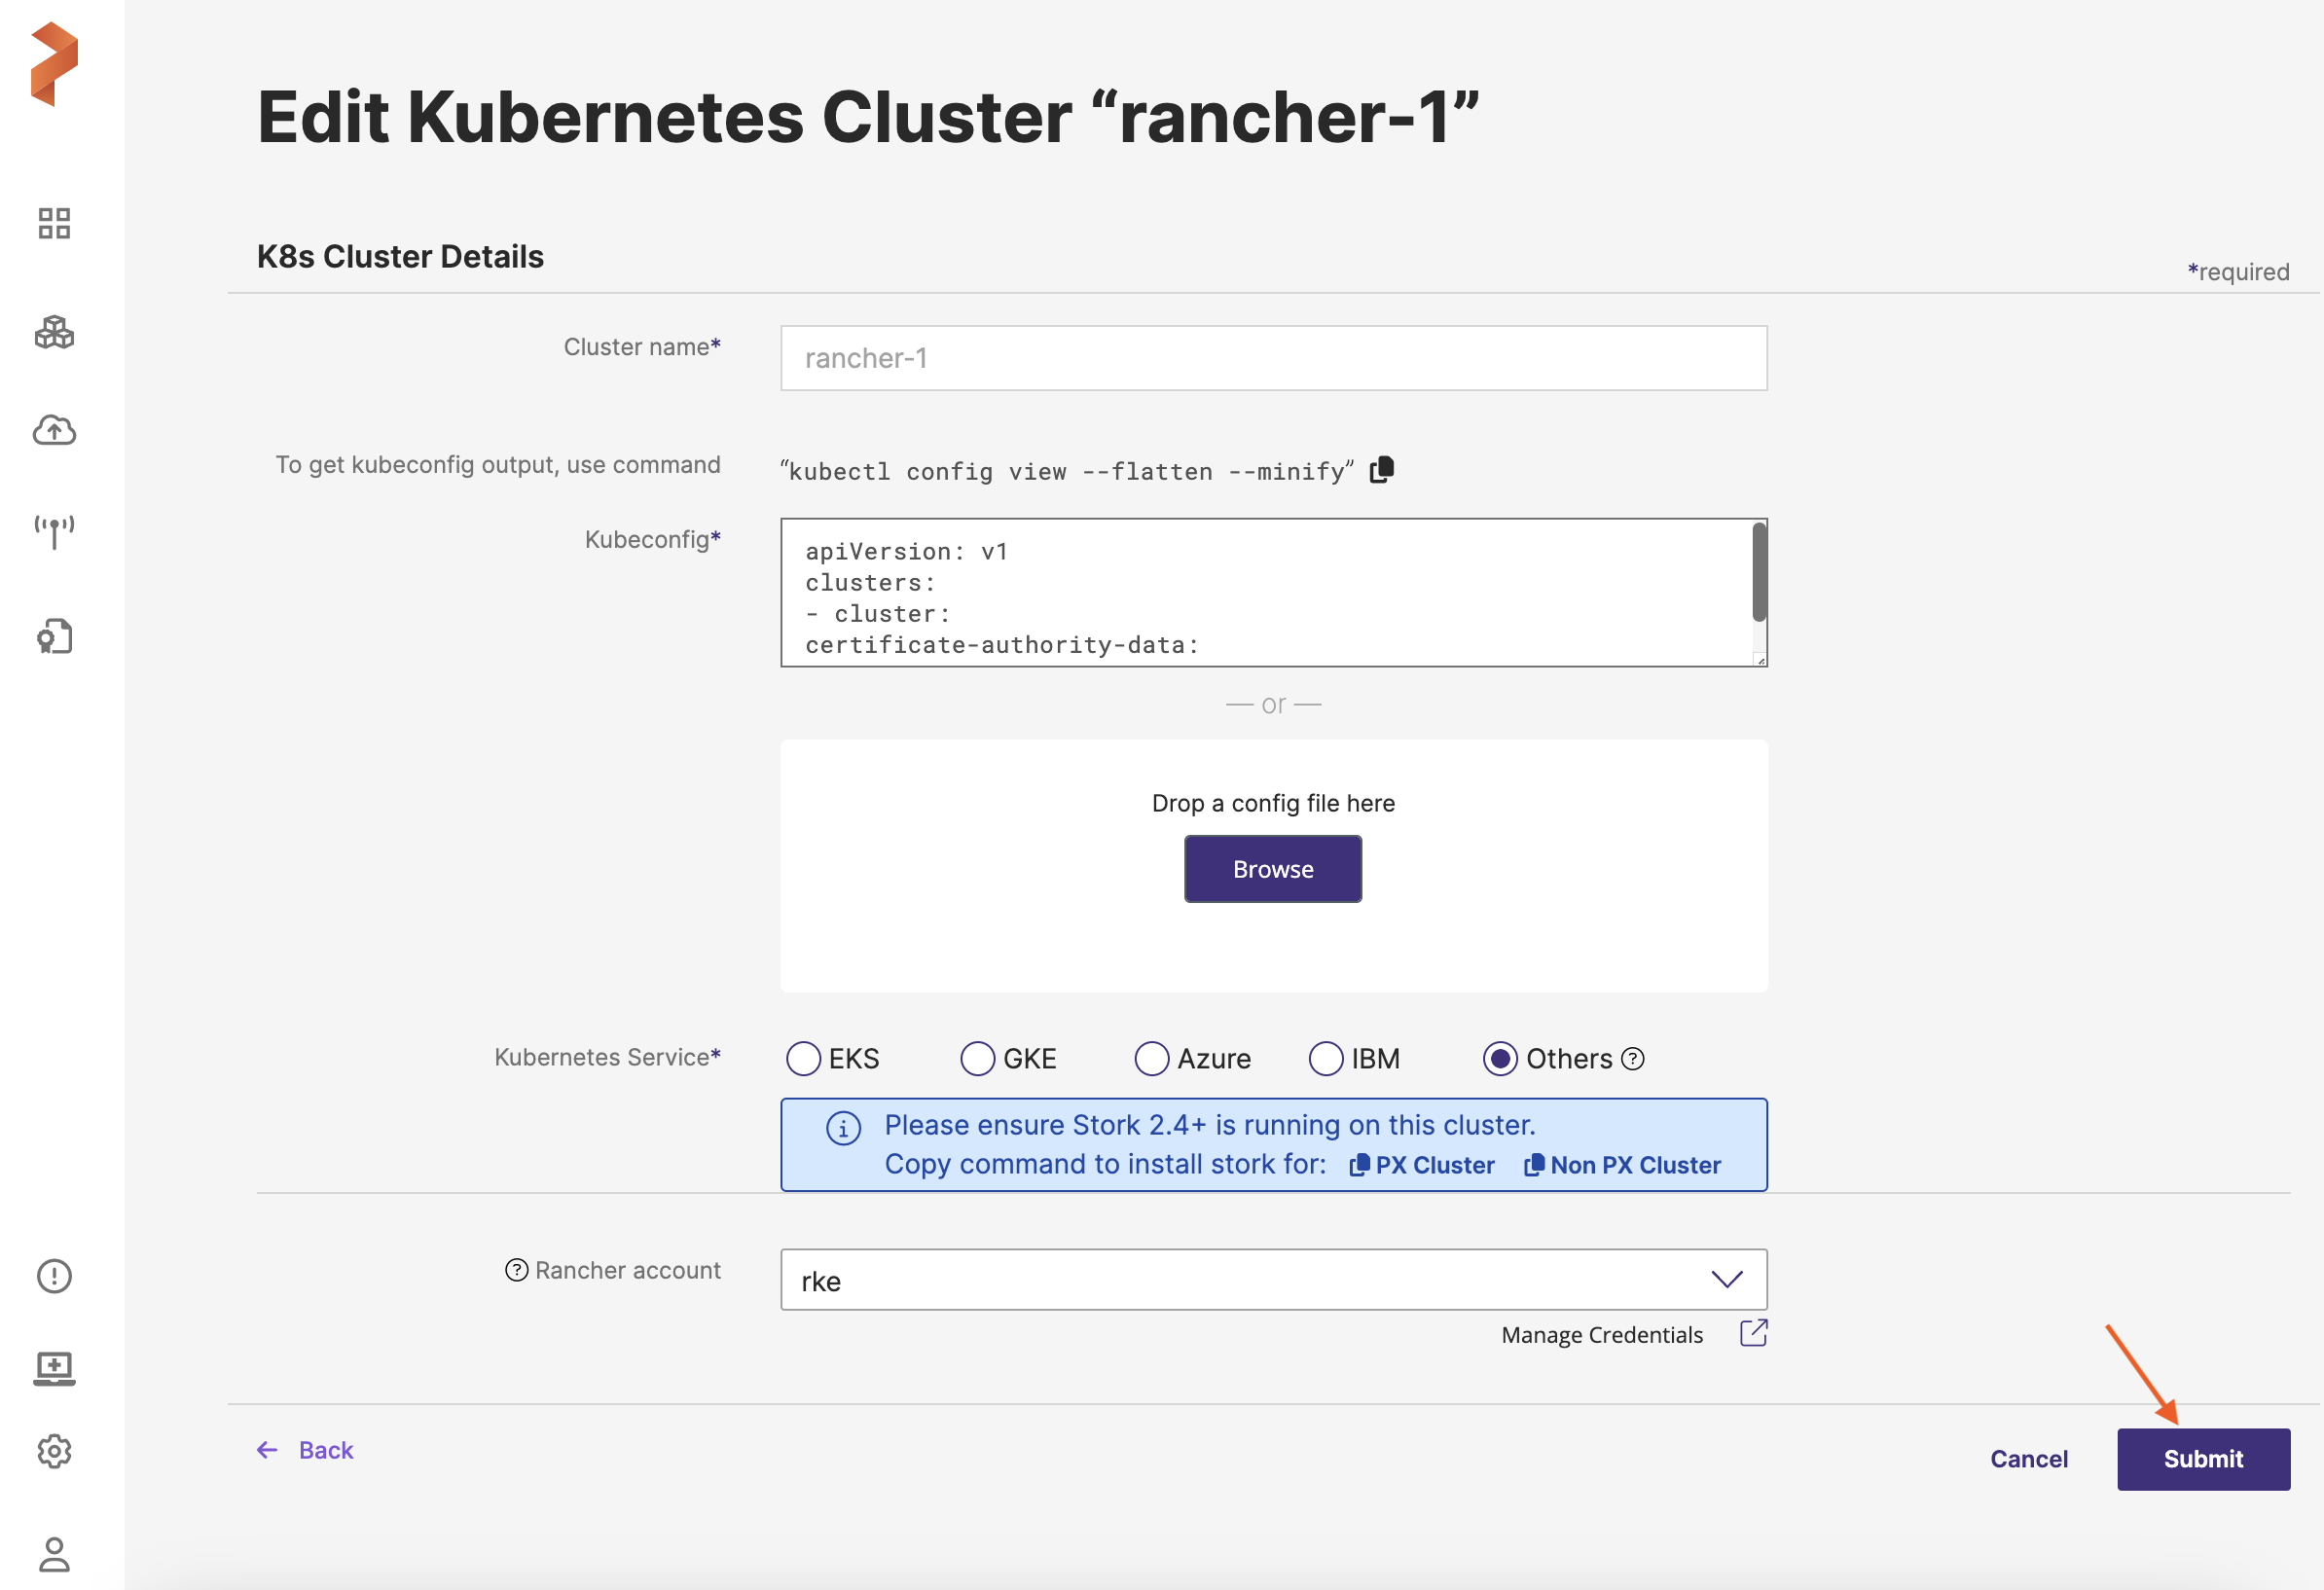Open the settings gear icon

(x=54, y=1450)
